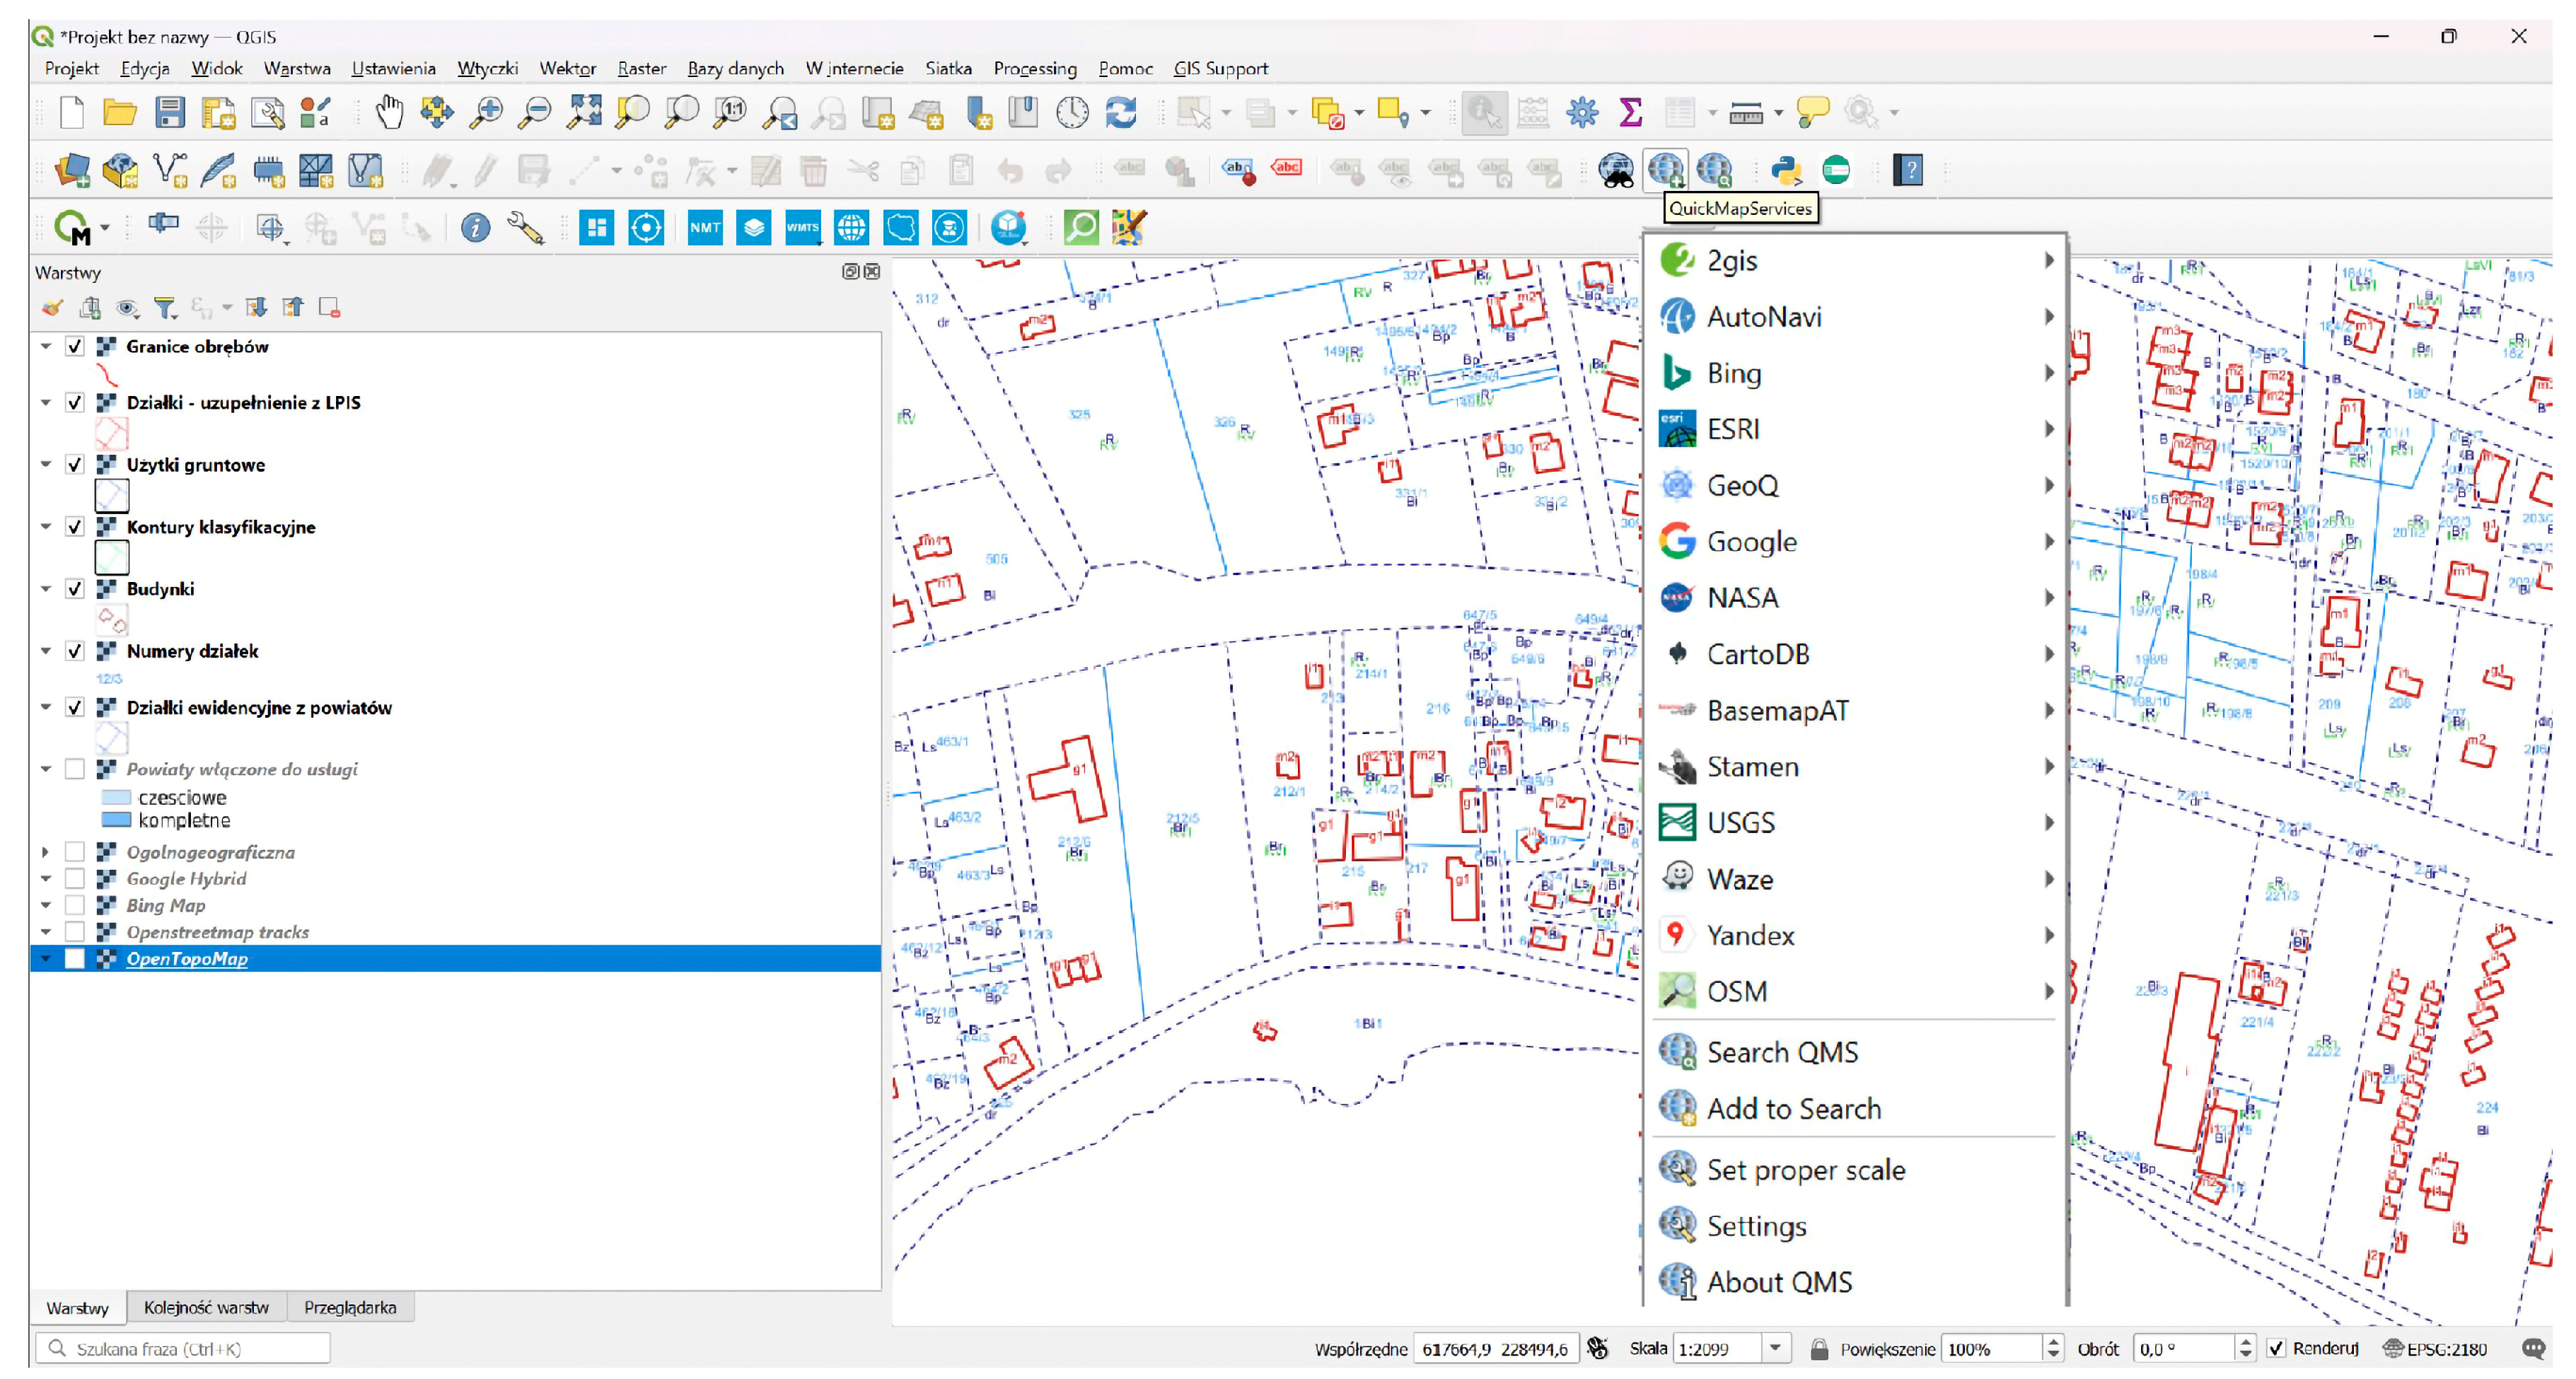The width and height of the screenshot is (2576, 1379).
Task: Toggle the Renderuj checkbox
Action: [x=2276, y=1349]
